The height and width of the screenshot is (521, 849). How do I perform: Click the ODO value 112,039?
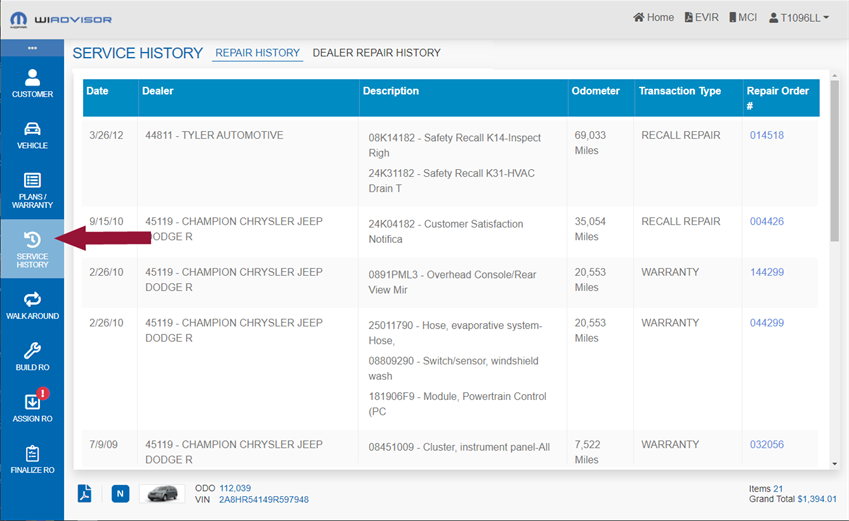[235, 488]
